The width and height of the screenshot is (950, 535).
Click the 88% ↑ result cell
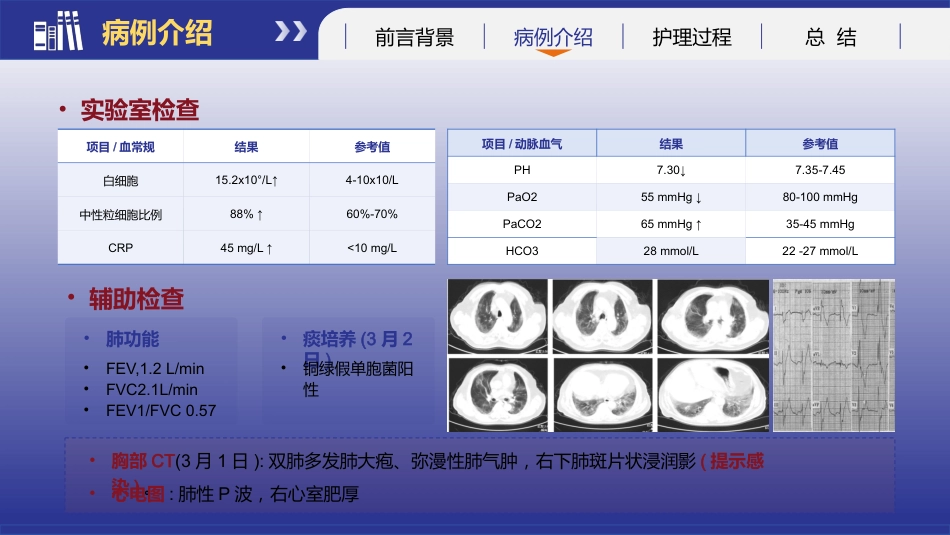coord(247,214)
